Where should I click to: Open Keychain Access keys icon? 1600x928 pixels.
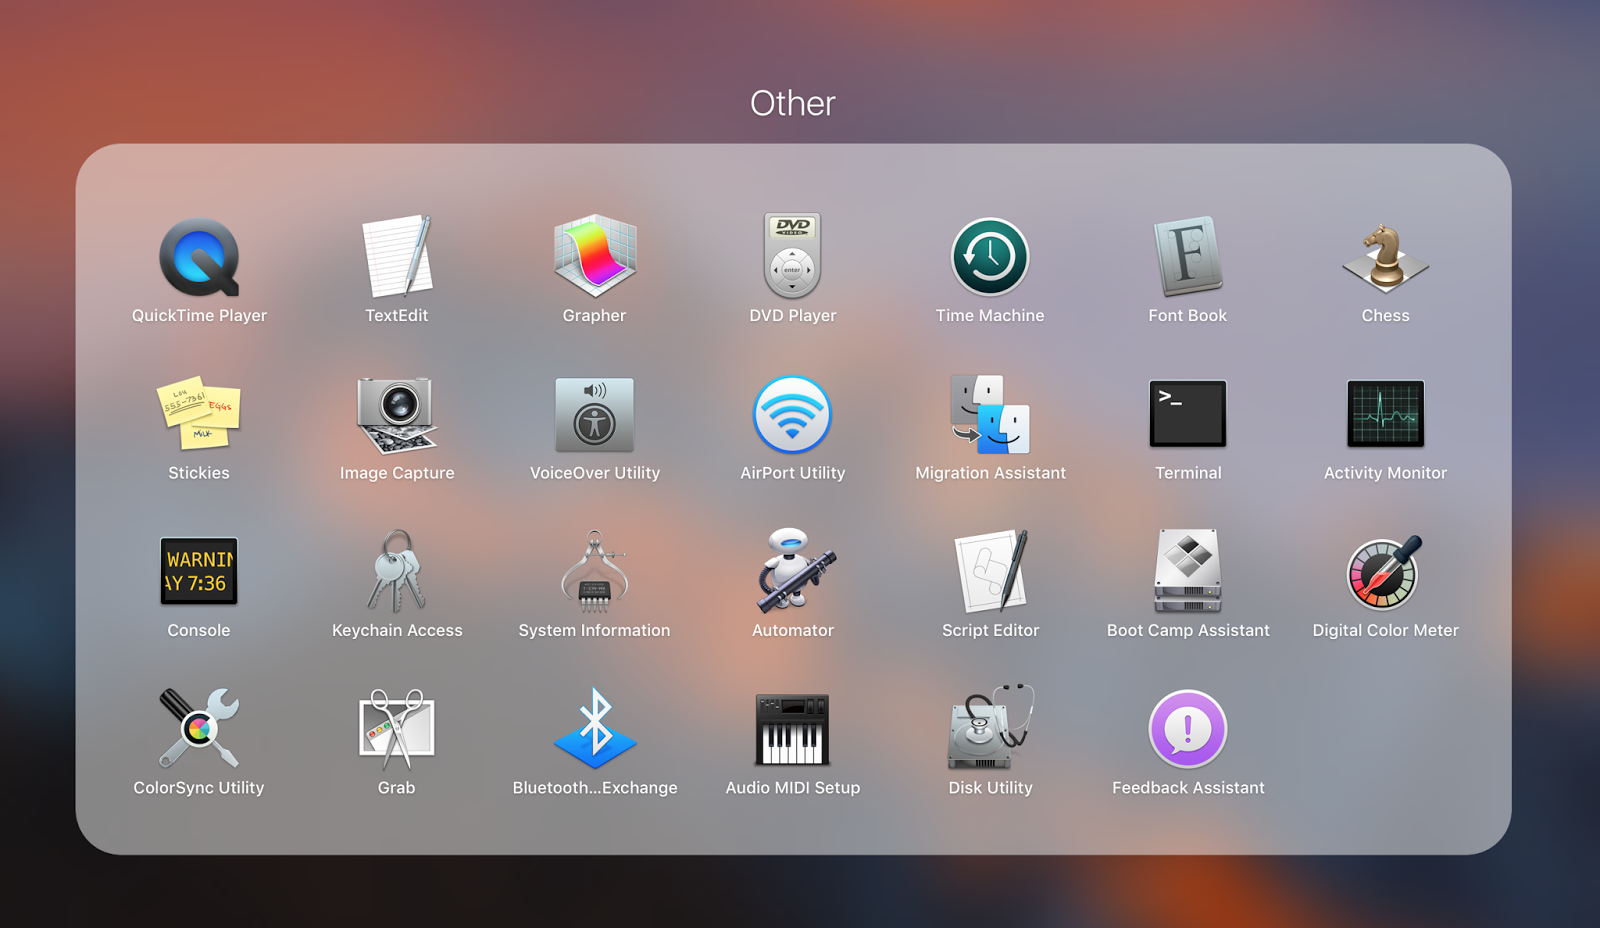tap(397, 571)
